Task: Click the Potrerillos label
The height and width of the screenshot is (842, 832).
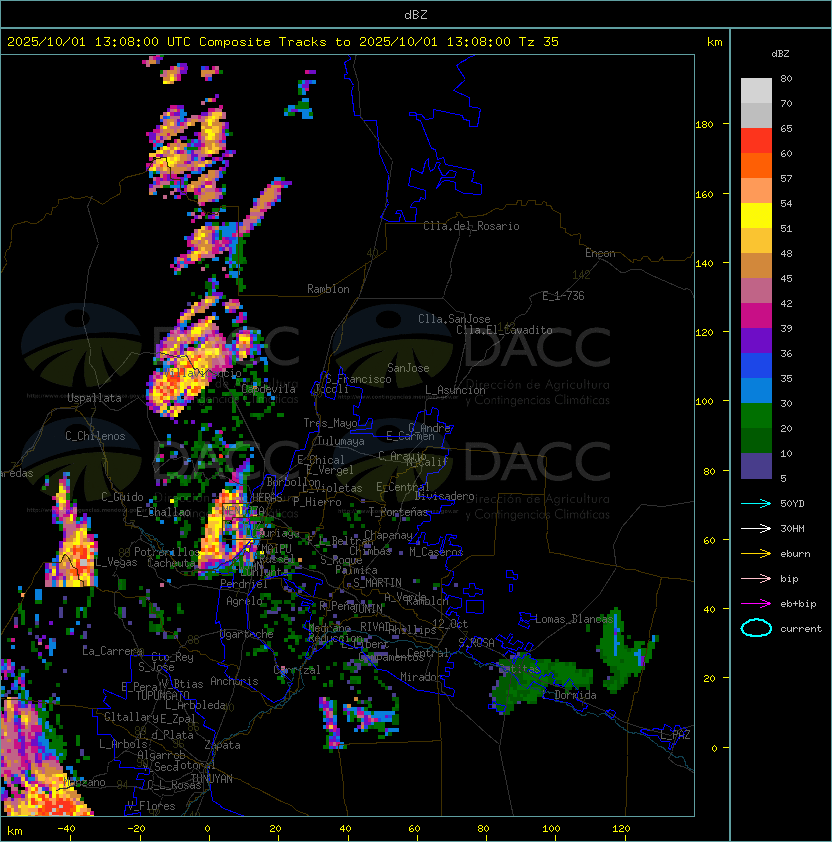Action: (167, 552)
